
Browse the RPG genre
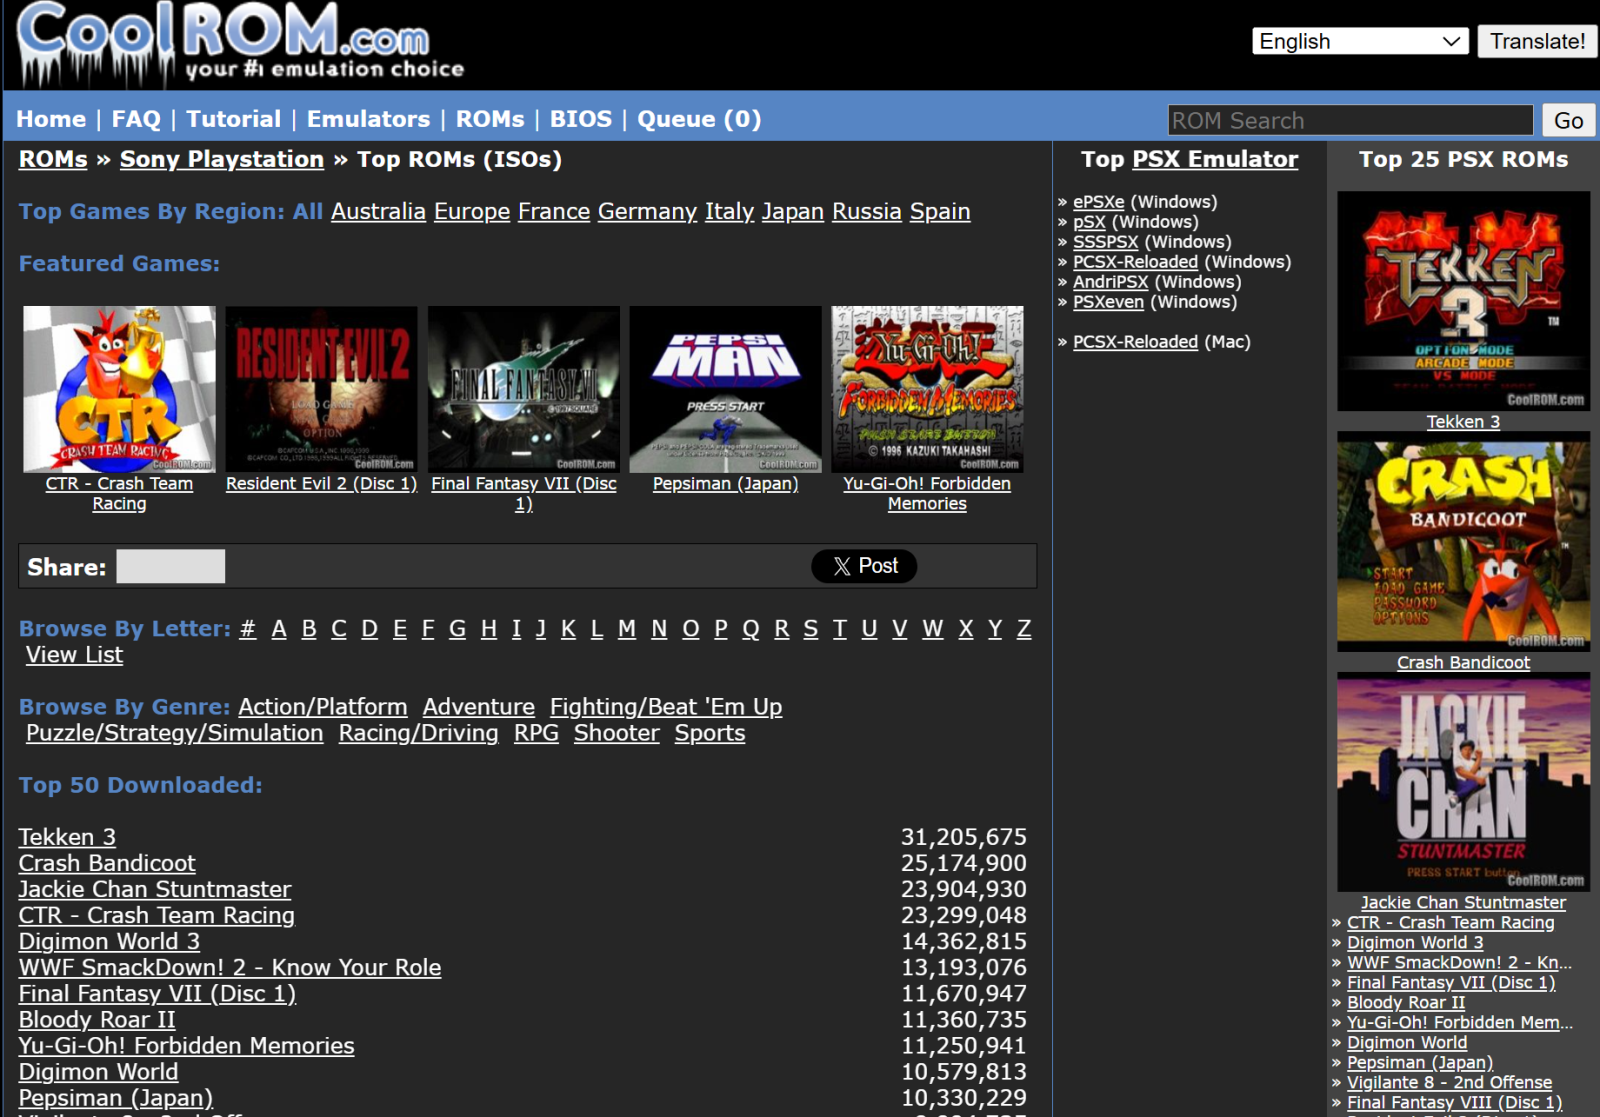536,733
